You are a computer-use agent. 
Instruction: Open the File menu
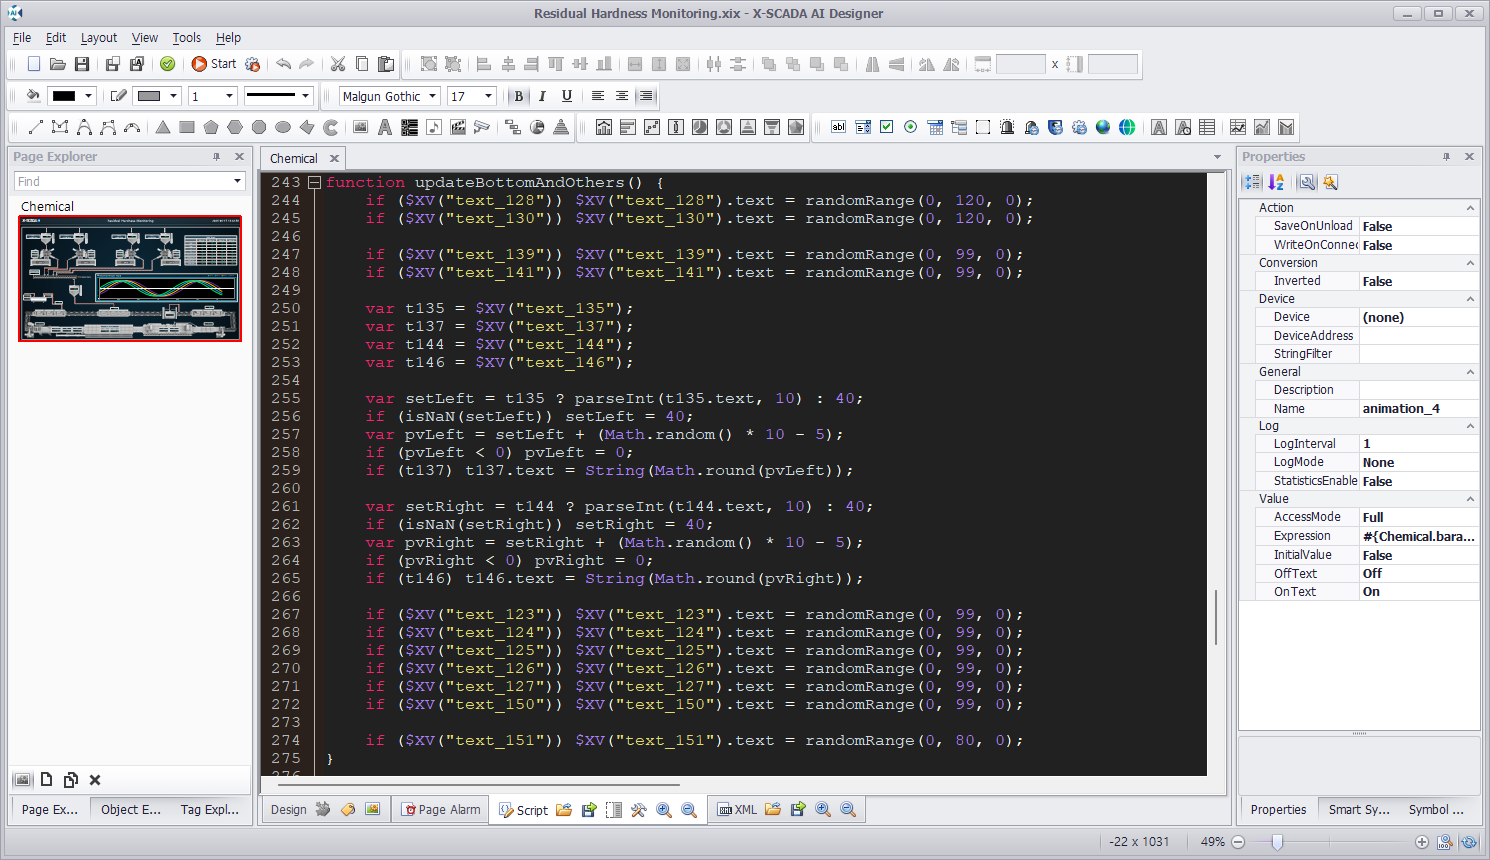(22, 38)
